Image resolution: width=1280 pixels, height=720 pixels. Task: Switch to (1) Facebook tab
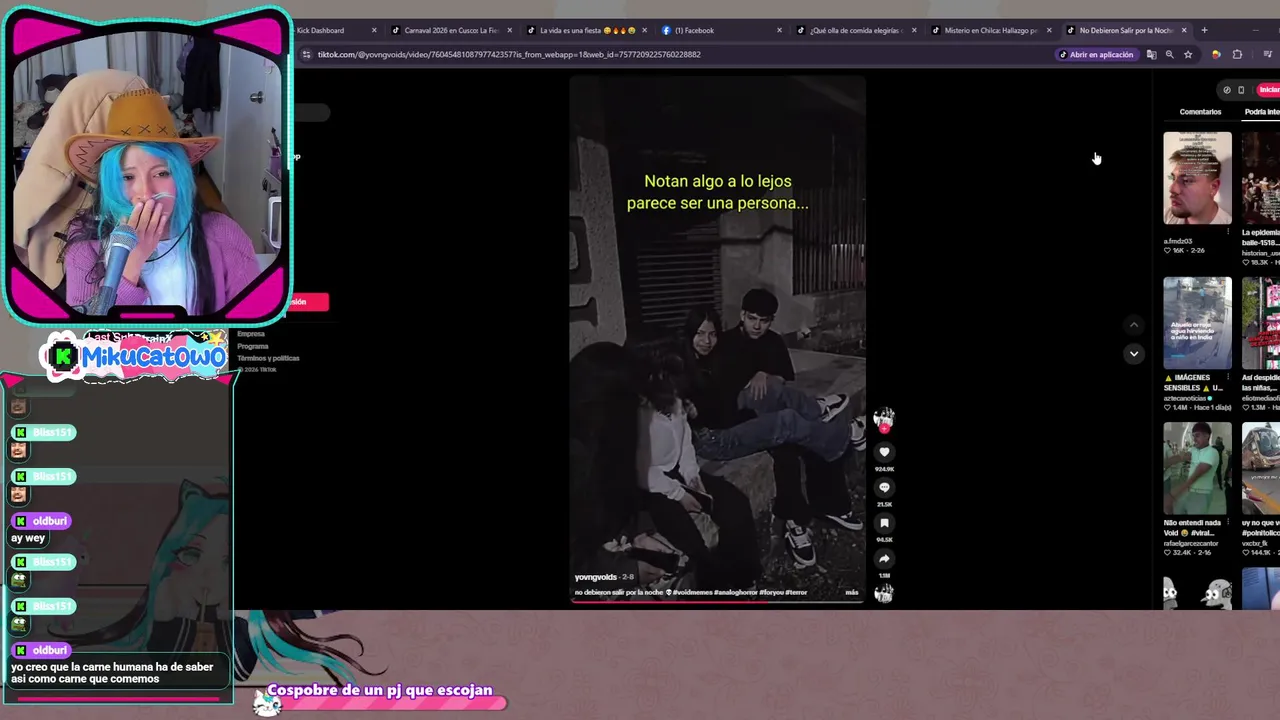click(722, 30)
